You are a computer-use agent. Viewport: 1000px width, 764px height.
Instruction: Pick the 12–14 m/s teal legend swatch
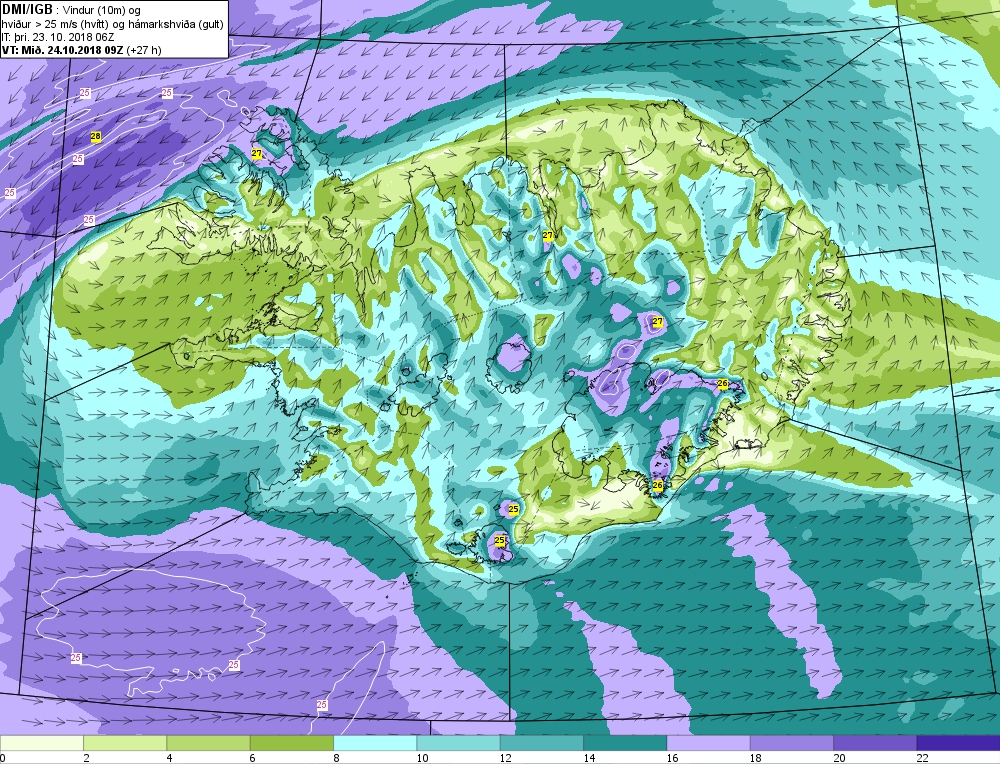point(542,743)
